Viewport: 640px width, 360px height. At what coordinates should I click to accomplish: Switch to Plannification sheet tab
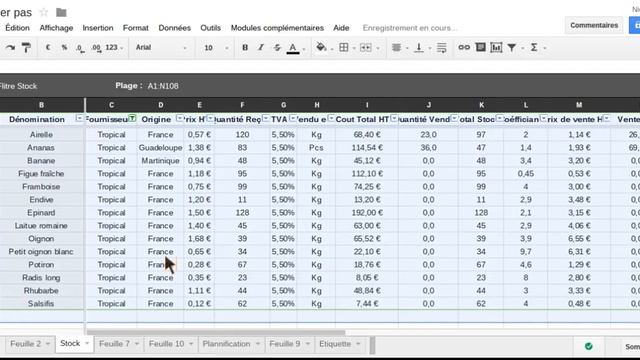227,344
